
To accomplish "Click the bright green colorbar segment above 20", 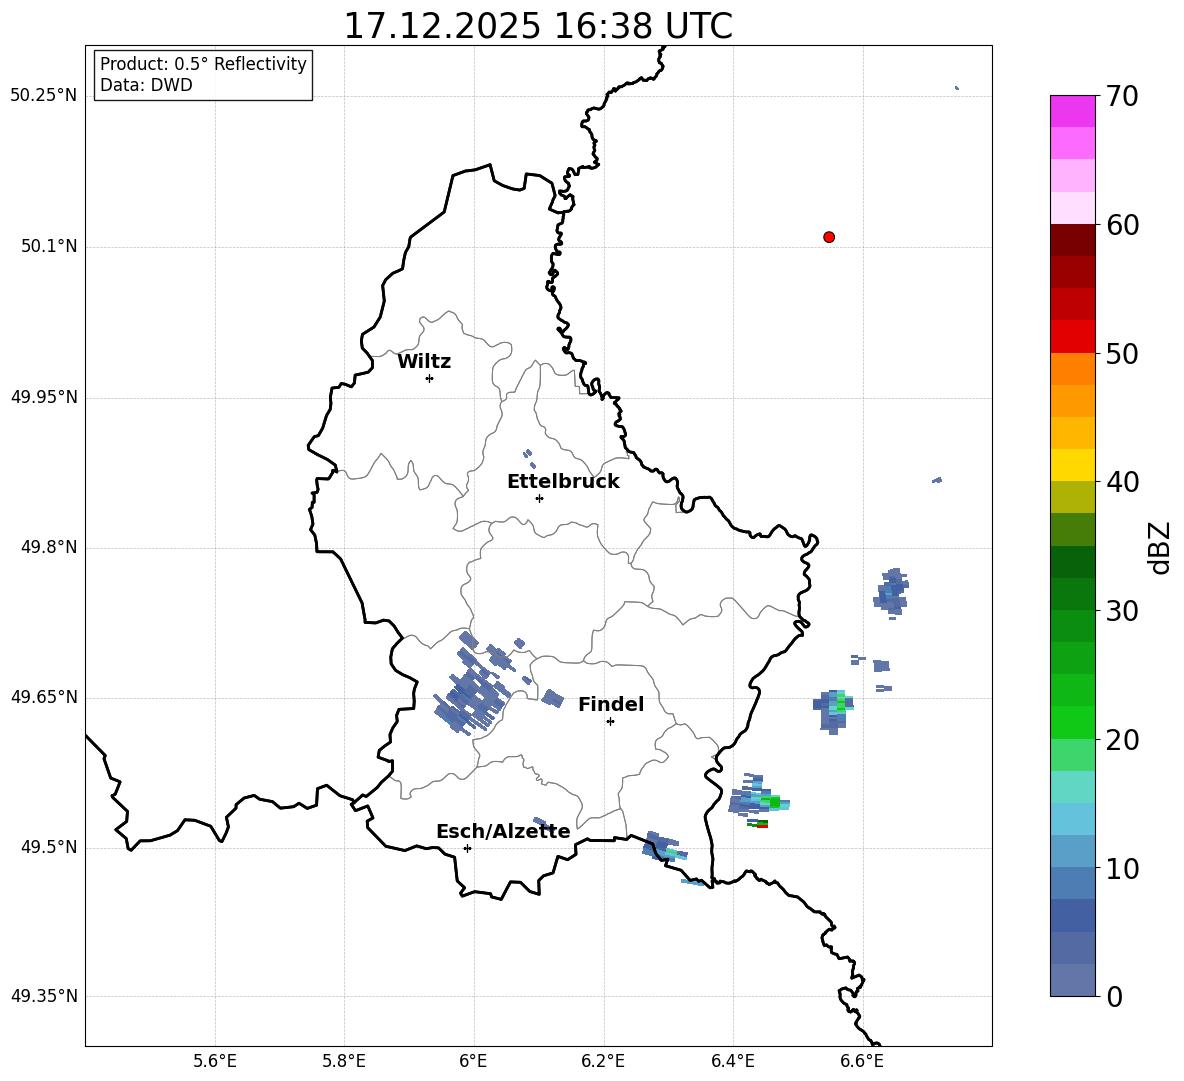I will coord(1072,722).
